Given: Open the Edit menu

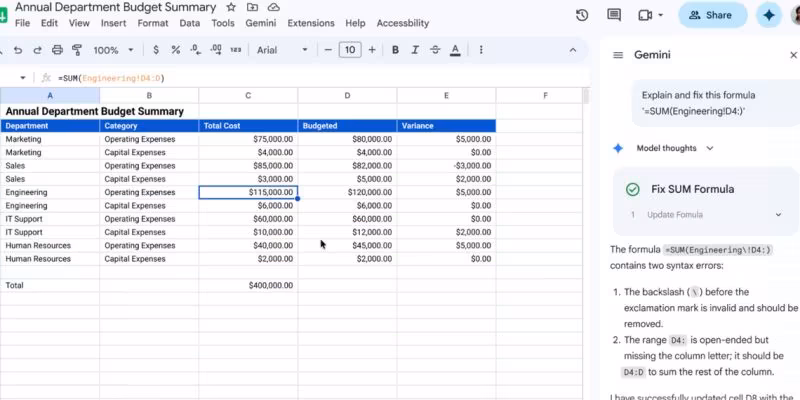Looking at the screenshot, I should point(49,23).
